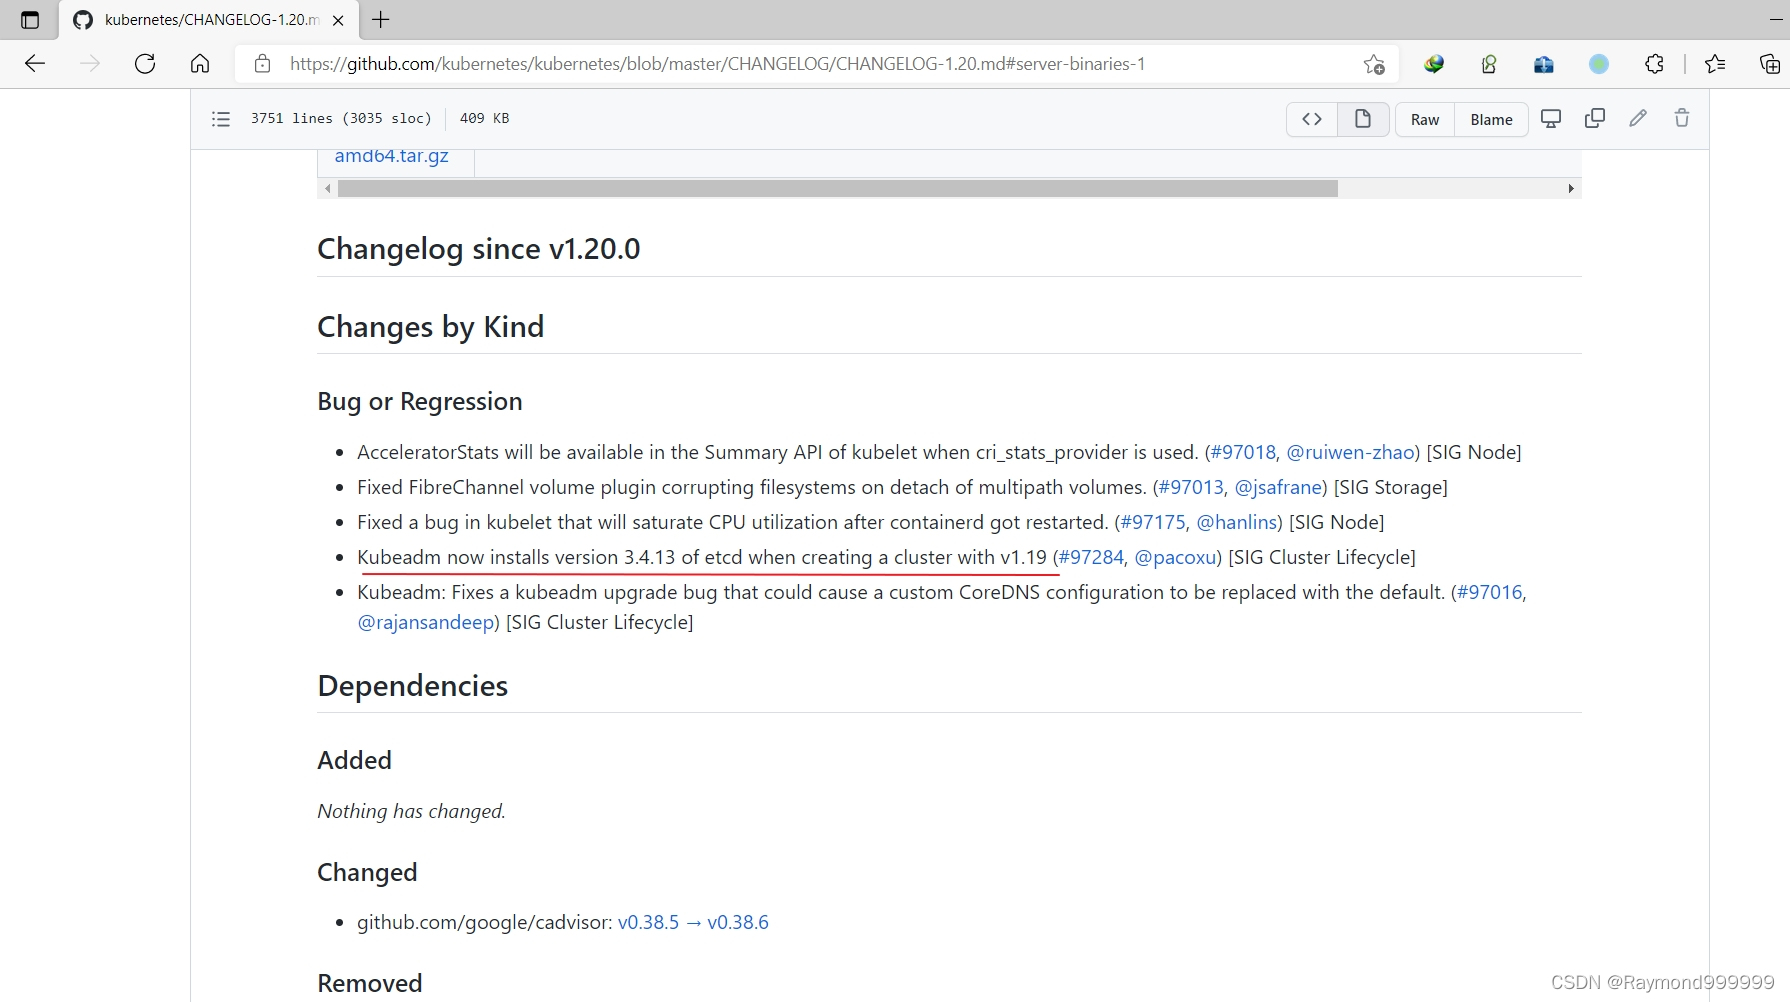Click the 'Nothing has changed.' text

(x=411, y=811)
